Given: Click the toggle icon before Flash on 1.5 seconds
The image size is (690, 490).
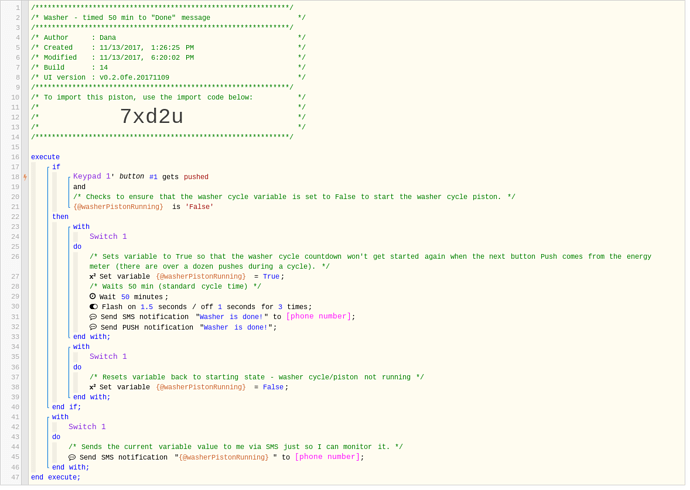Looking at the screenshot, I should pos(93,307).
